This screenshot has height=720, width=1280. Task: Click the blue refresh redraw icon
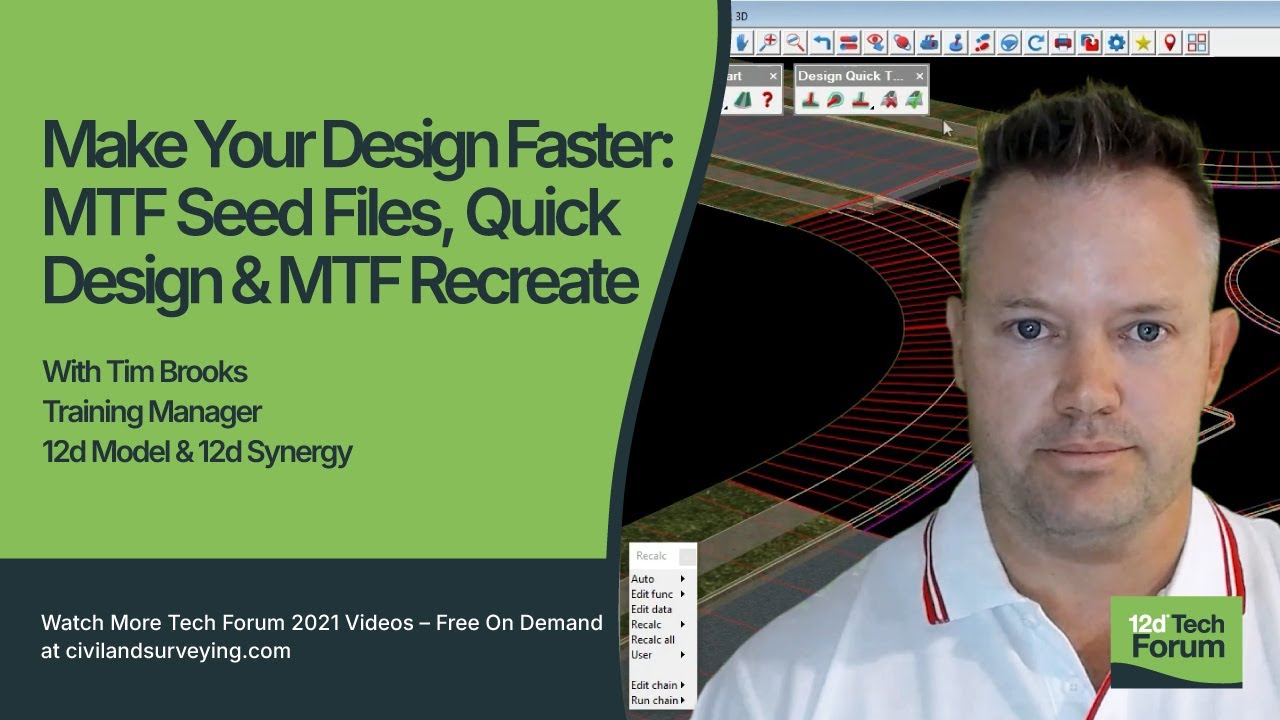point(1037,42)
